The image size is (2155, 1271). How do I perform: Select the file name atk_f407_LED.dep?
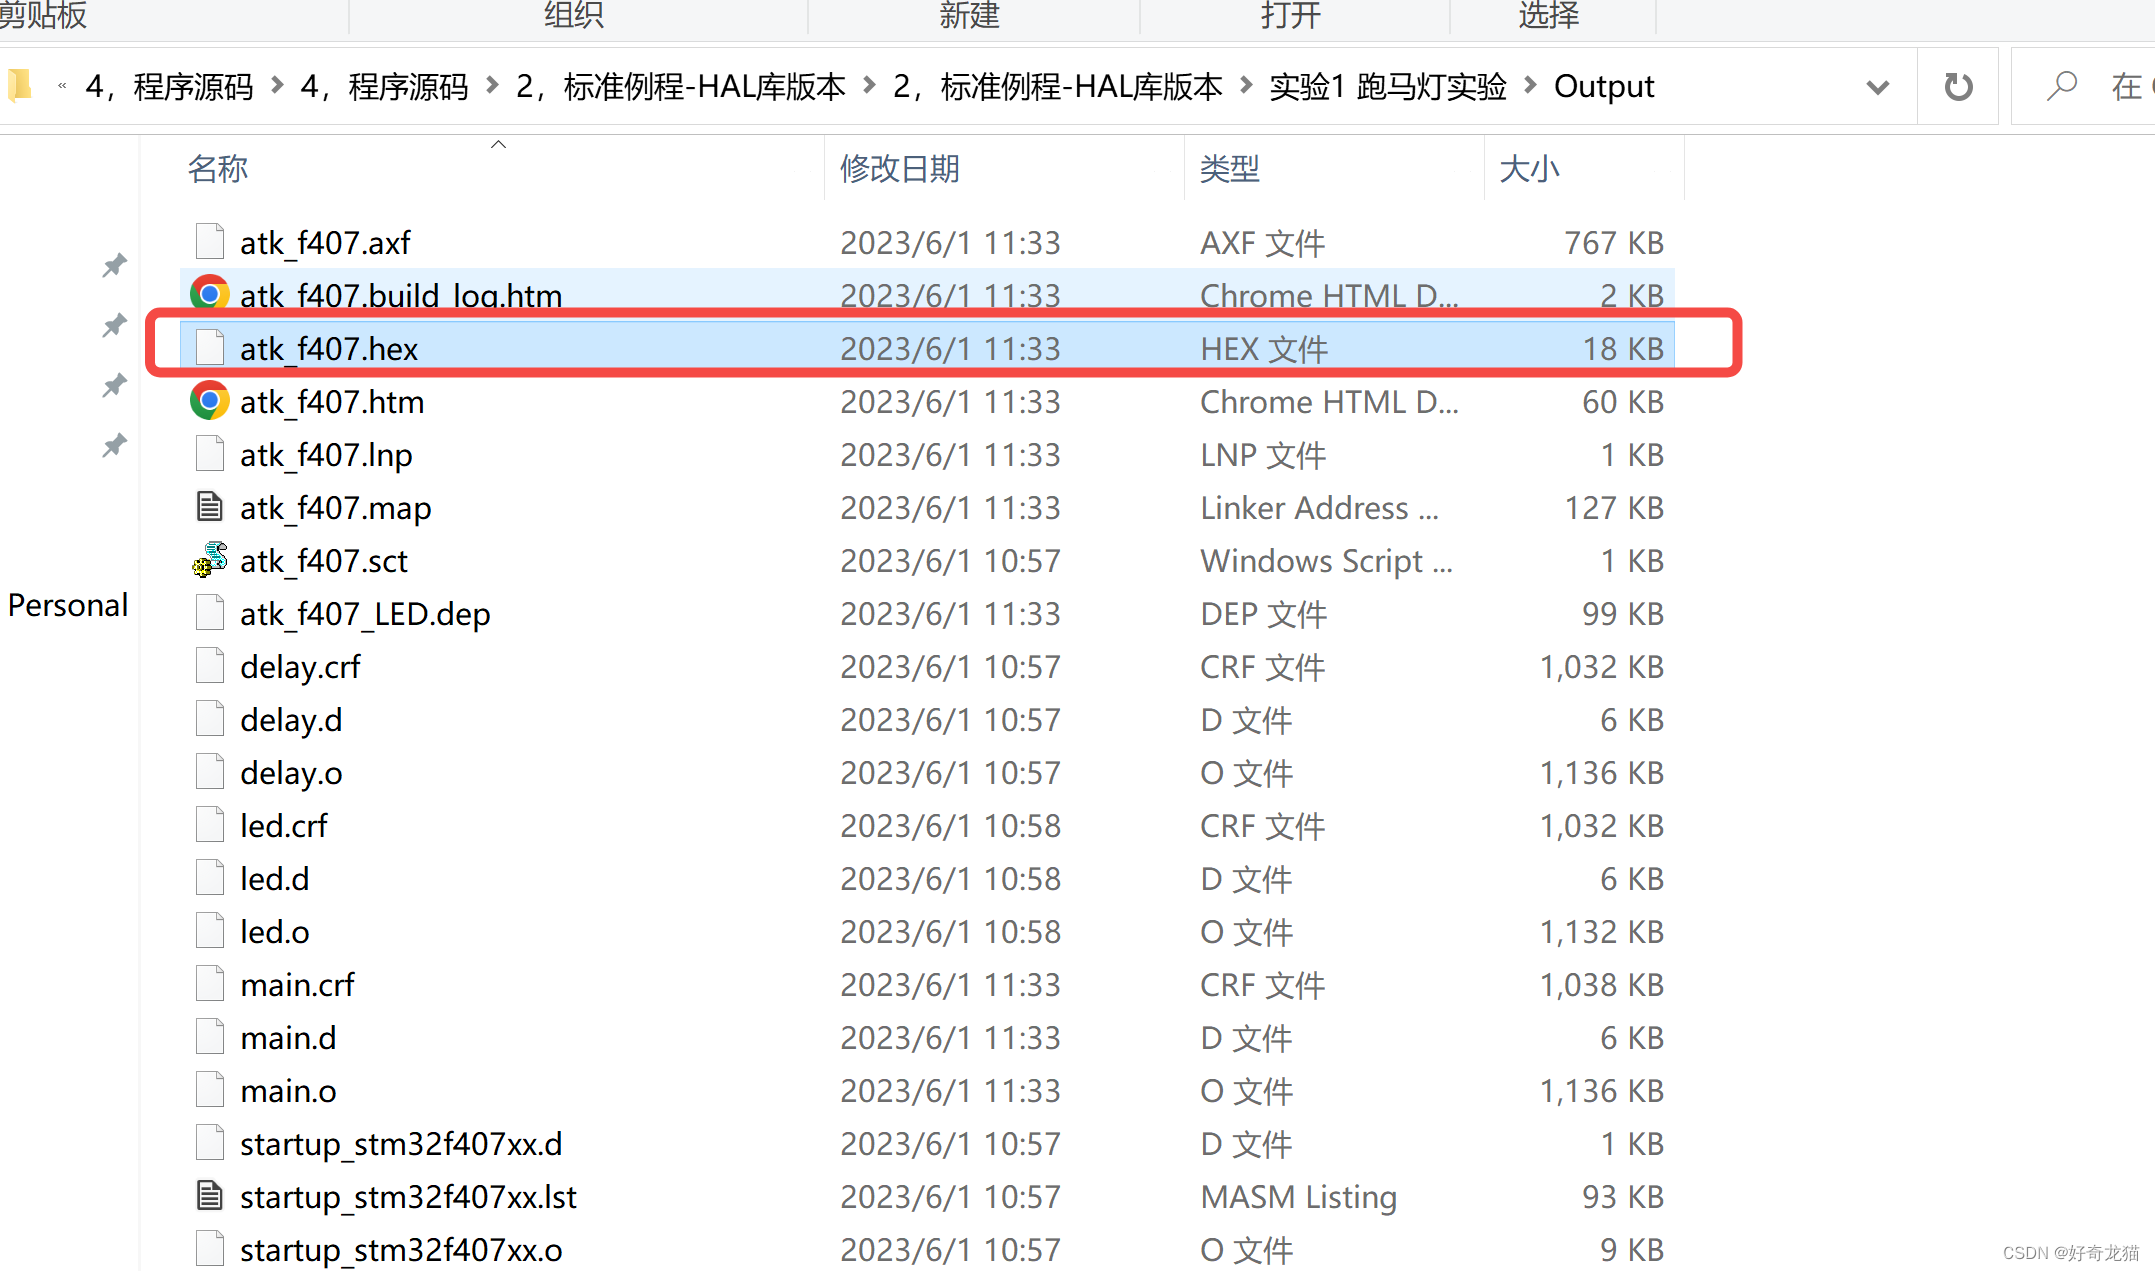click(x=365, y=614)
